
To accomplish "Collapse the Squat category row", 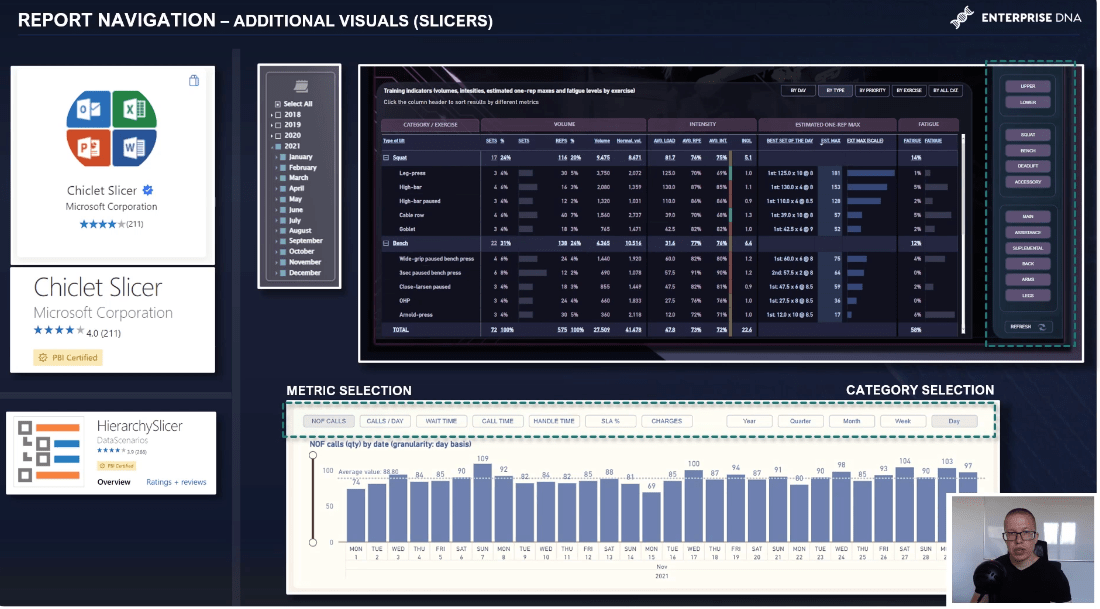I will click(x=387, y=157).
